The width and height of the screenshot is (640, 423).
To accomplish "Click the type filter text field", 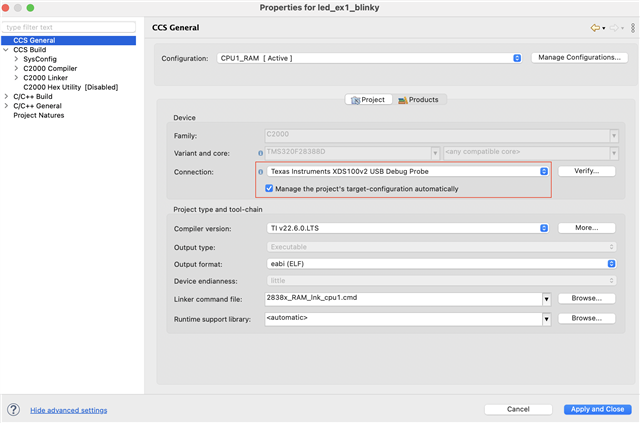I will click(68, 27).
